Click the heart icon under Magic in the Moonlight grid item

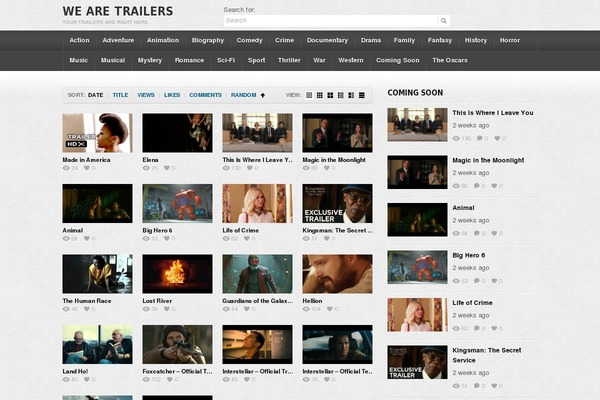pos(327,168)
